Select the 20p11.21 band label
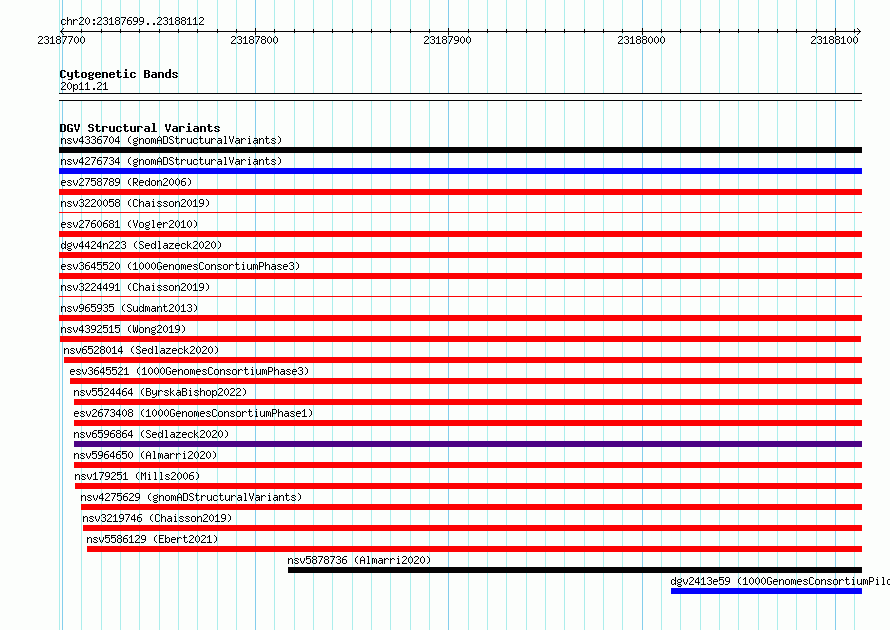The height and width of the screenshot is (630, 890). 84,86
